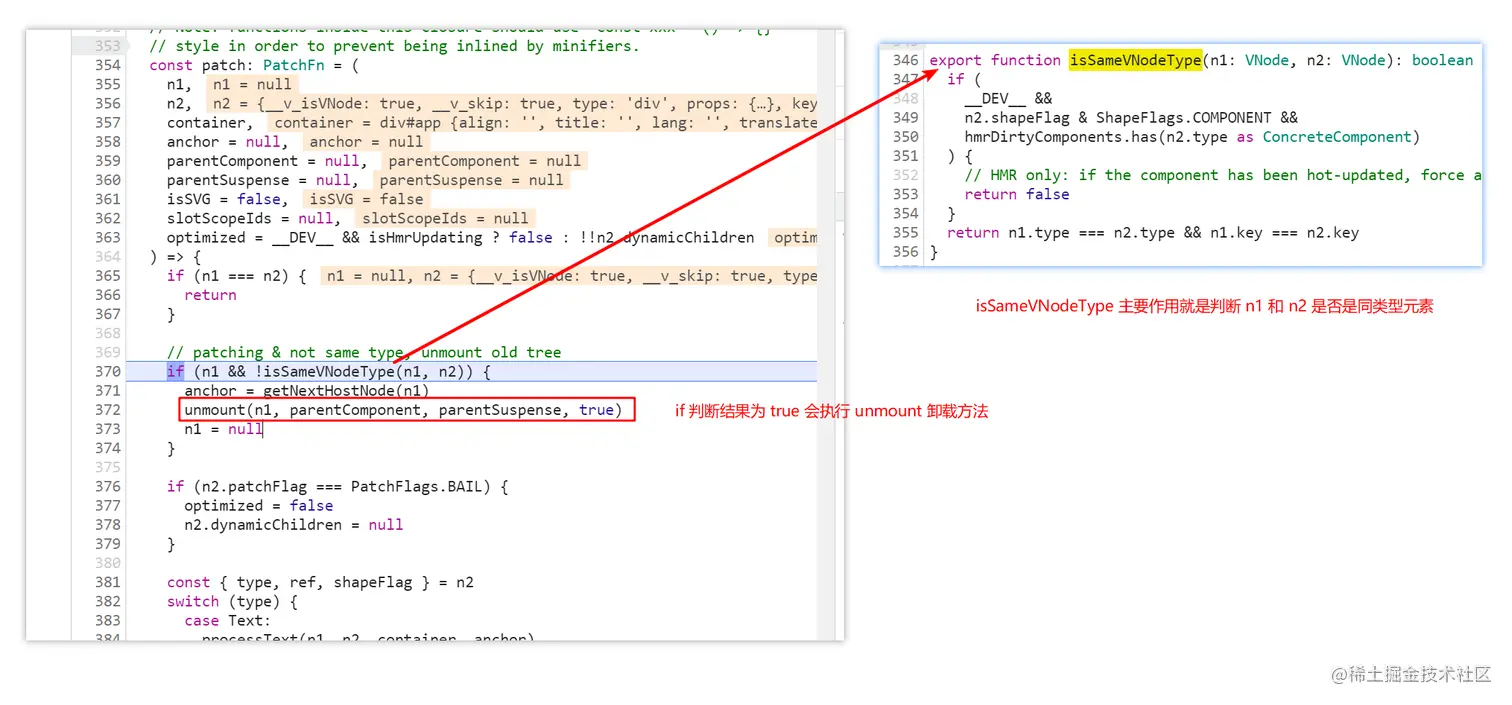Click 'ConcreteComponent' type in the right panel
This screenshot has height=705, width=1512.
click(1338, 137)
